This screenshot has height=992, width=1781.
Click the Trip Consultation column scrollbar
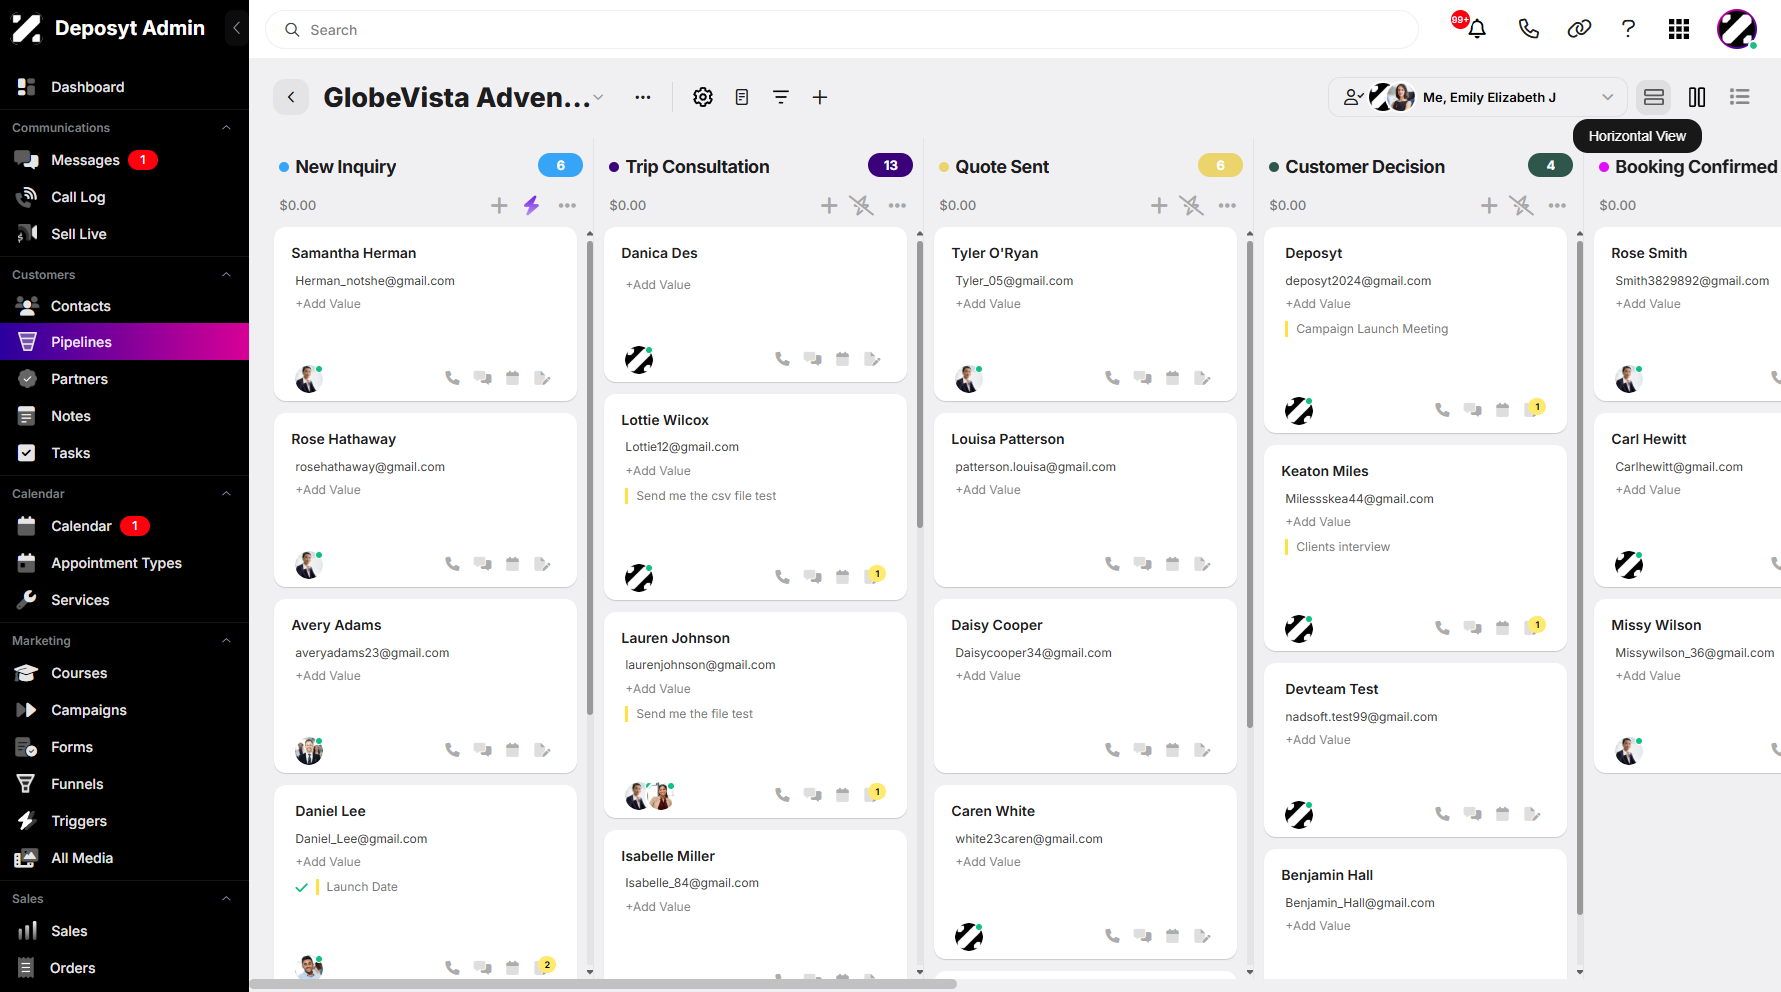click(x=920, y=382)
